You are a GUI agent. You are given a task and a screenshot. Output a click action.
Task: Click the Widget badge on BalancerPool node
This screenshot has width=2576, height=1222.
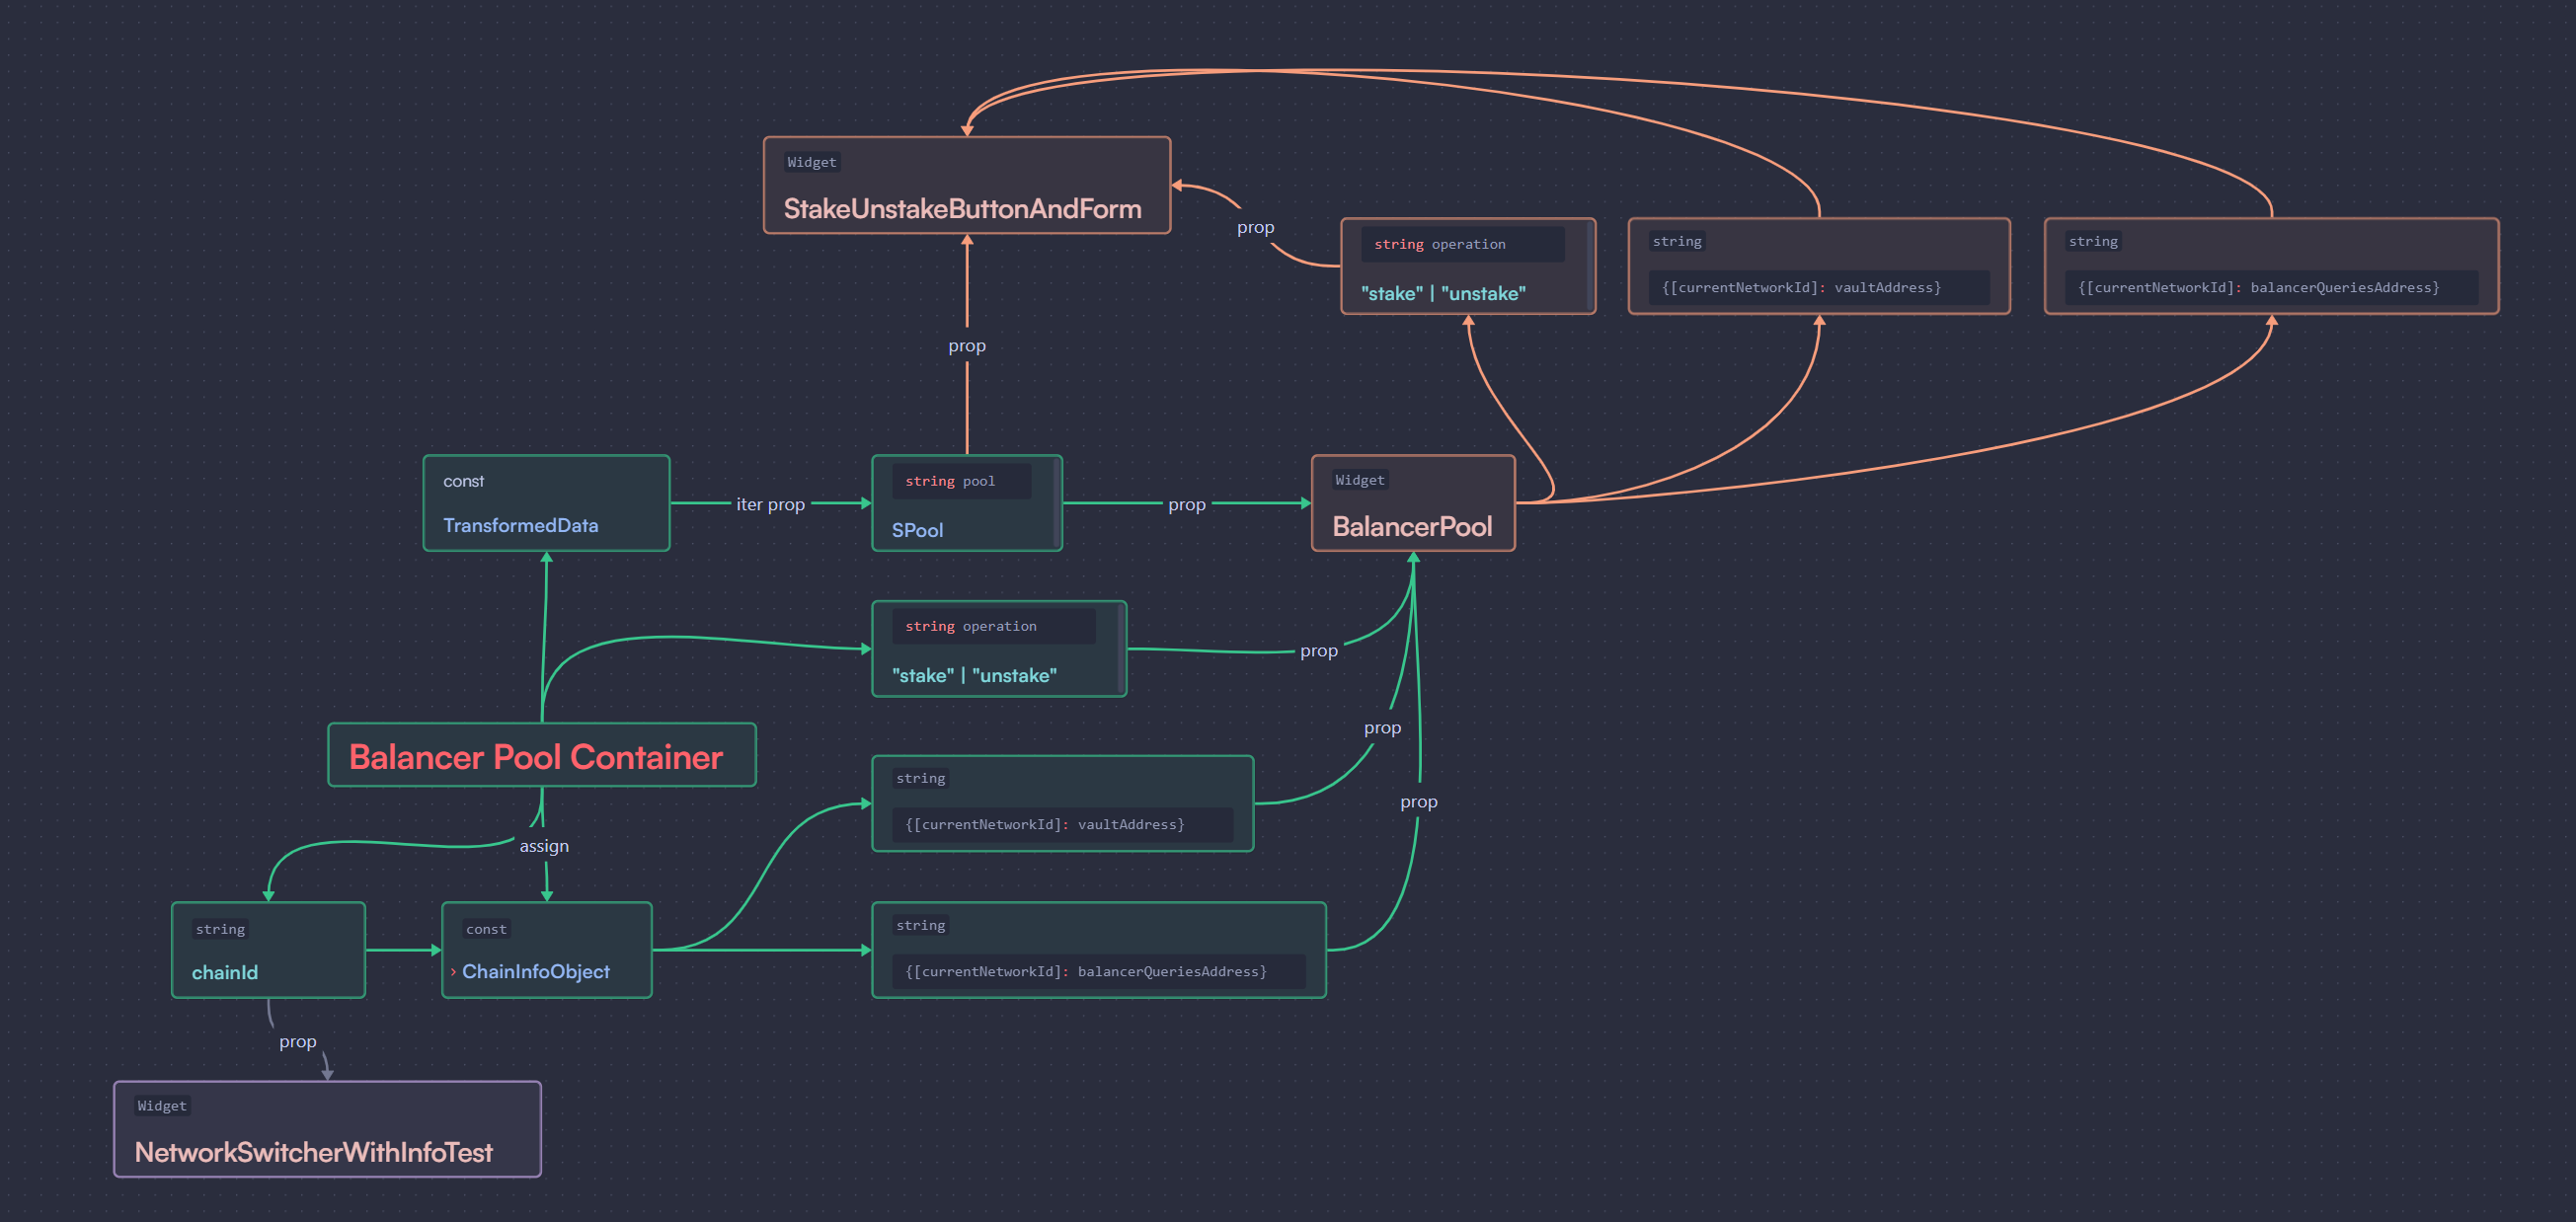pyautogui.click(x=1360, y=479)
